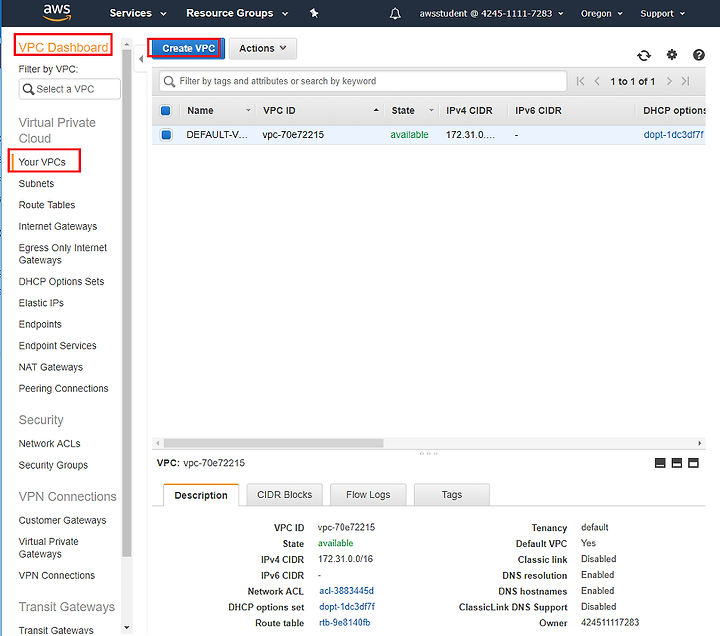720x636 pixels.
Task: Open Elastic IPs in sidebar
Action: coord(41,303)
